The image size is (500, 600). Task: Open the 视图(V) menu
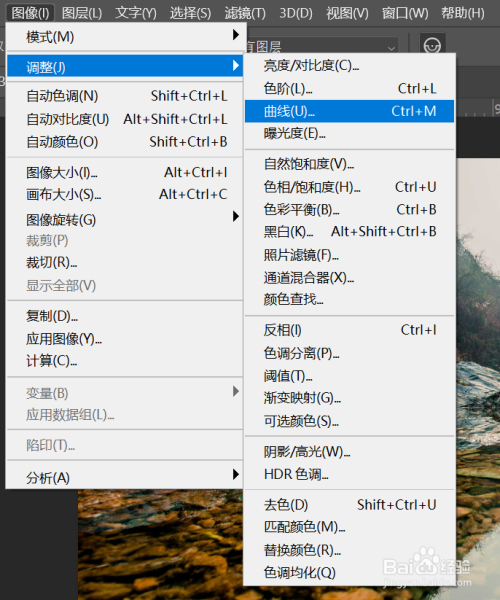coord(347,13)
